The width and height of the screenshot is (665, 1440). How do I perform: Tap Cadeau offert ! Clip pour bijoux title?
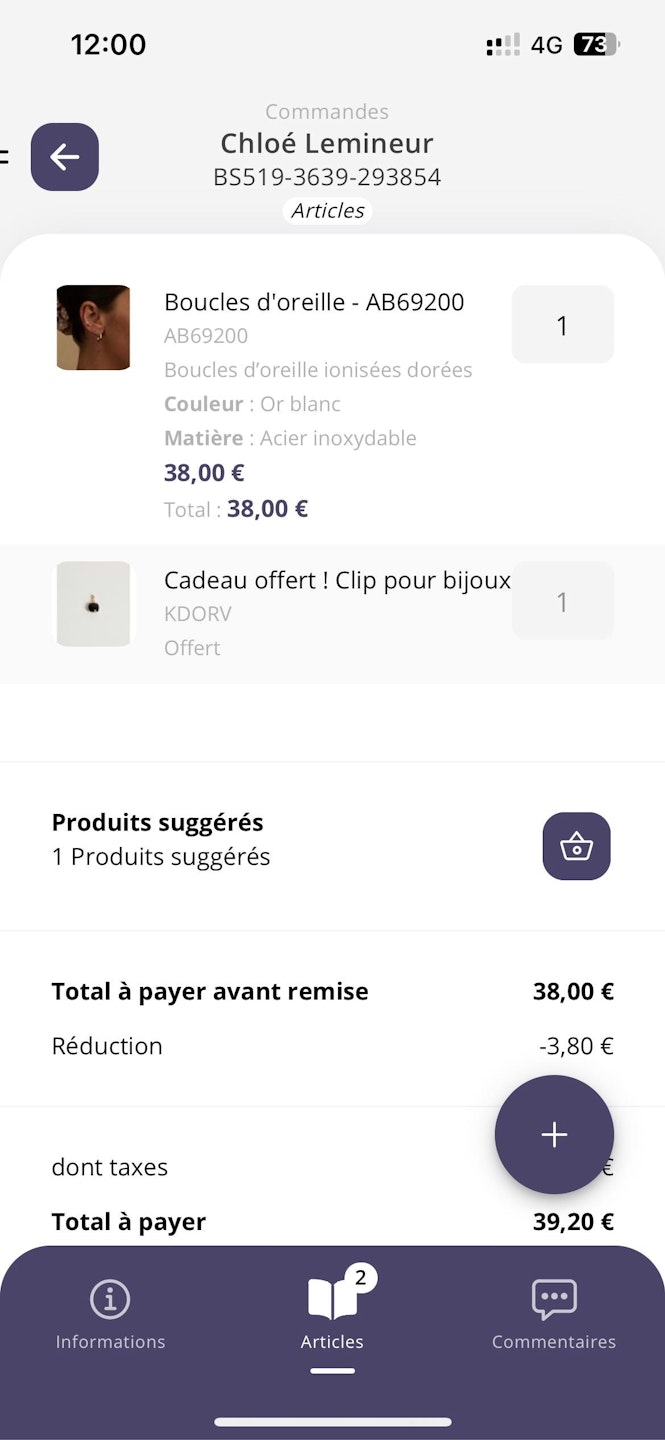tap(337, 580)
